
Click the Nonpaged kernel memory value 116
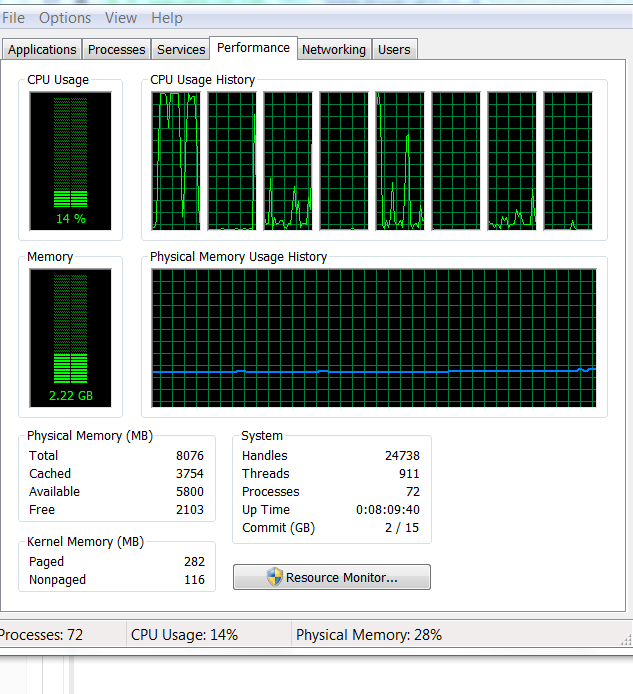coord(194,580)
